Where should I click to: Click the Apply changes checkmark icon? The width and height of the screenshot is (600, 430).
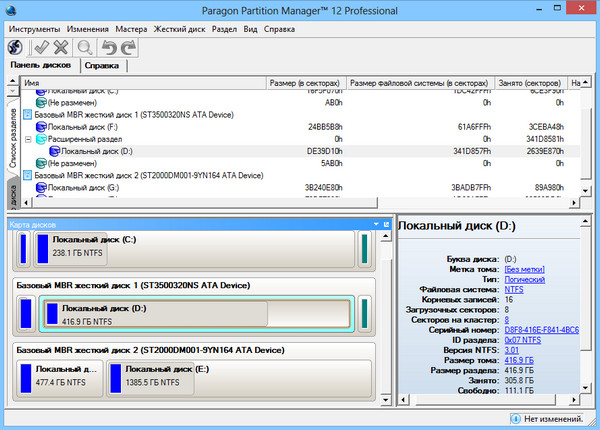click(x=41, y=47)
